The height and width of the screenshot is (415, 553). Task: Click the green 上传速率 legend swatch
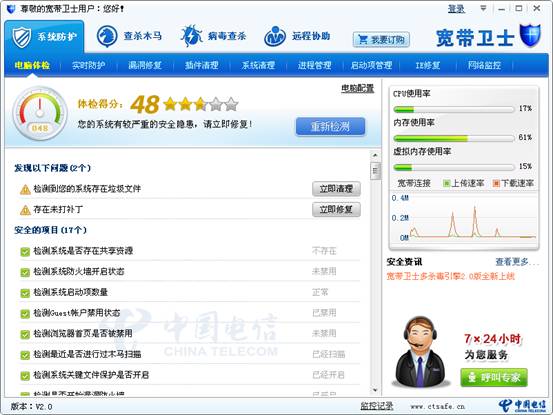pyautogui.click(x=446, y=183)
